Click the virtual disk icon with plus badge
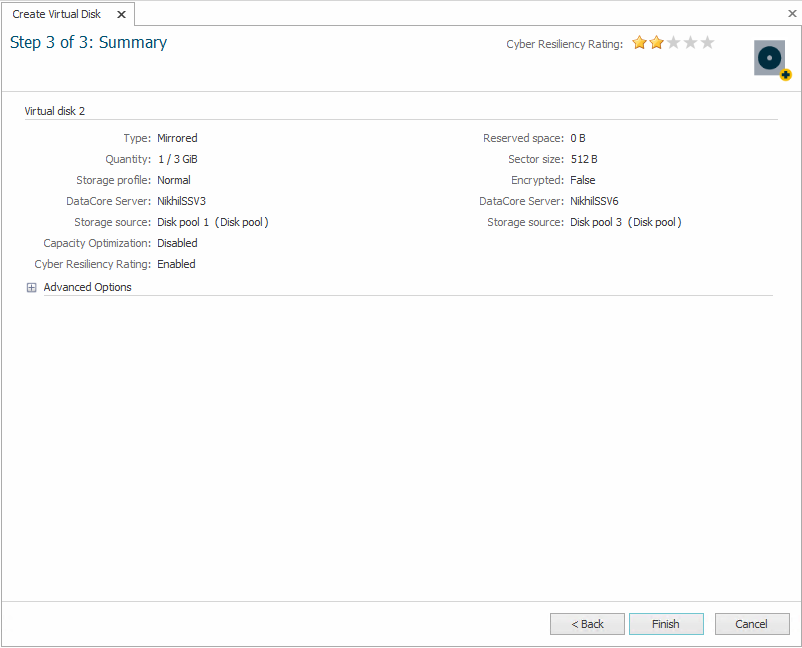Screen dimensions: 802x648 tap(770, 59)
